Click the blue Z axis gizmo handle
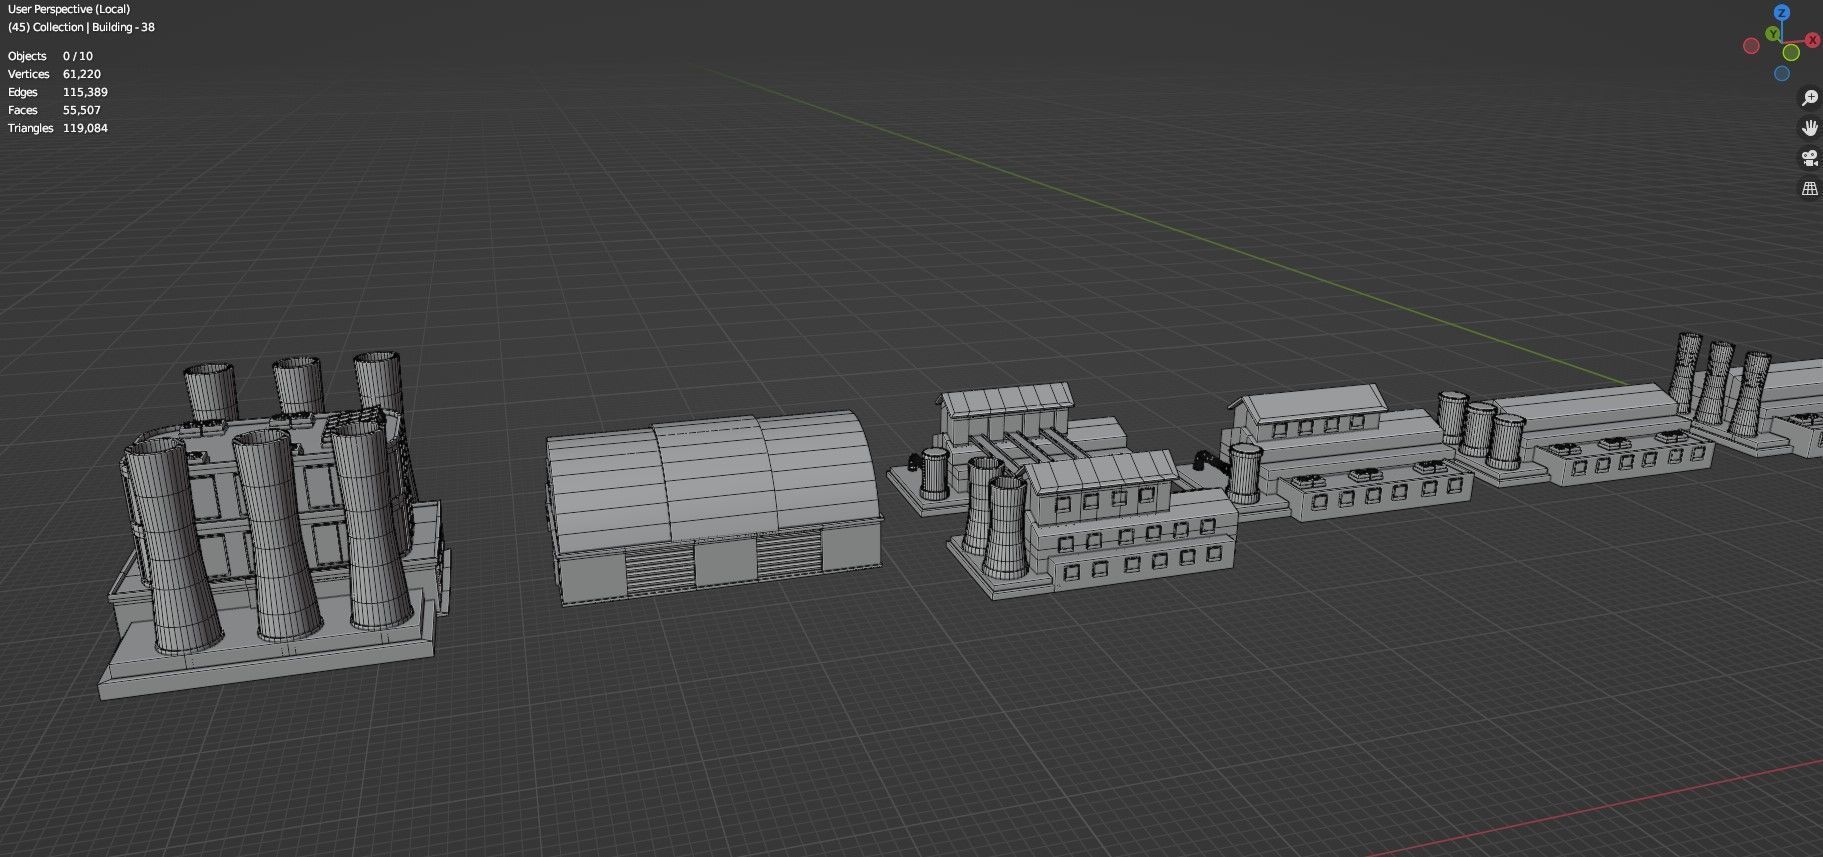 (x=1781, y=12)
